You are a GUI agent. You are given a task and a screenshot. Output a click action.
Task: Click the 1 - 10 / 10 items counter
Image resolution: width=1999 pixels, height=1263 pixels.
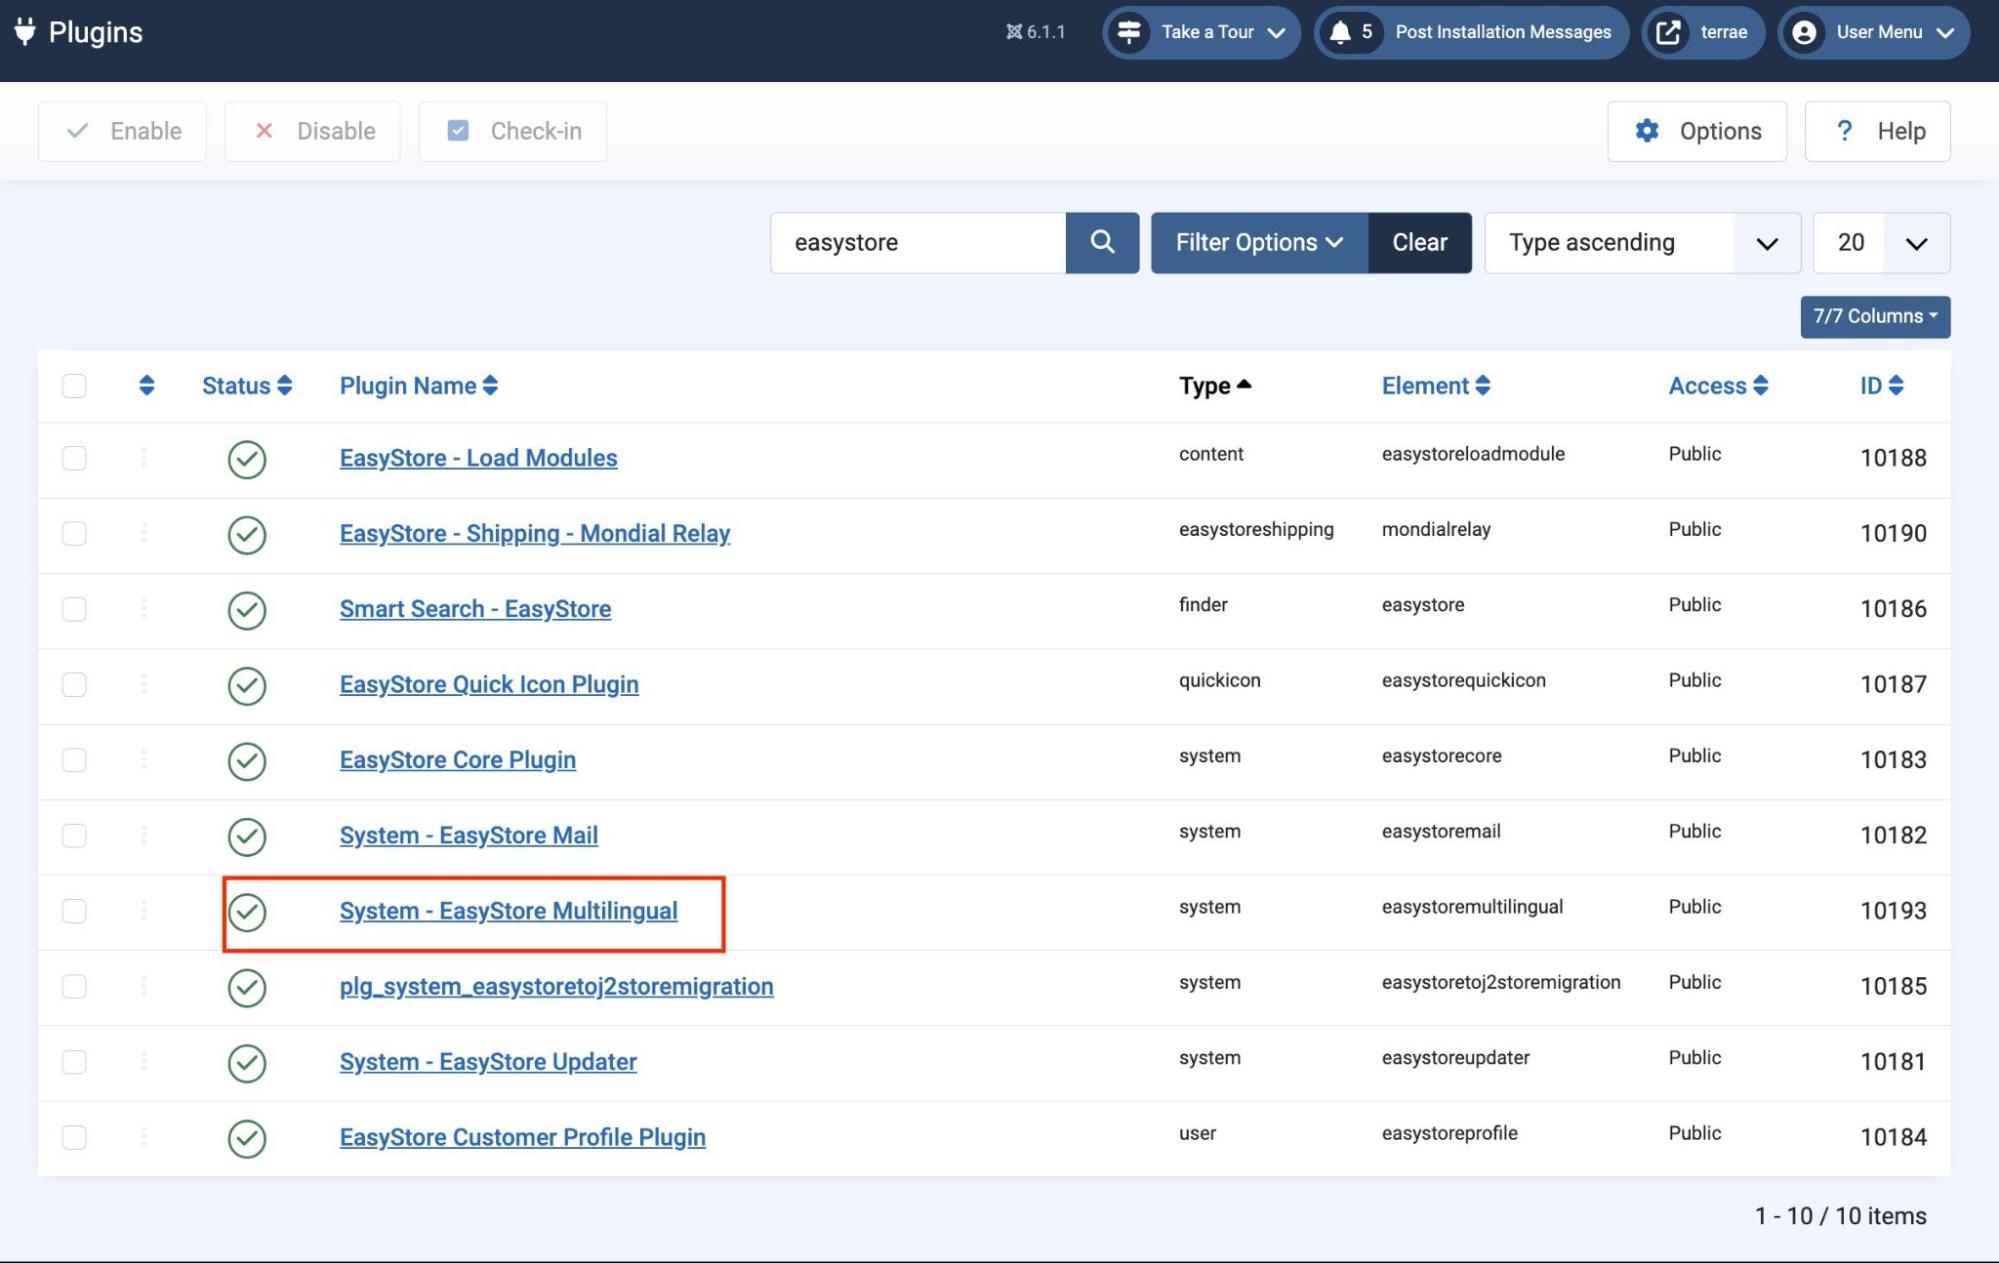click(1840, 1216)
